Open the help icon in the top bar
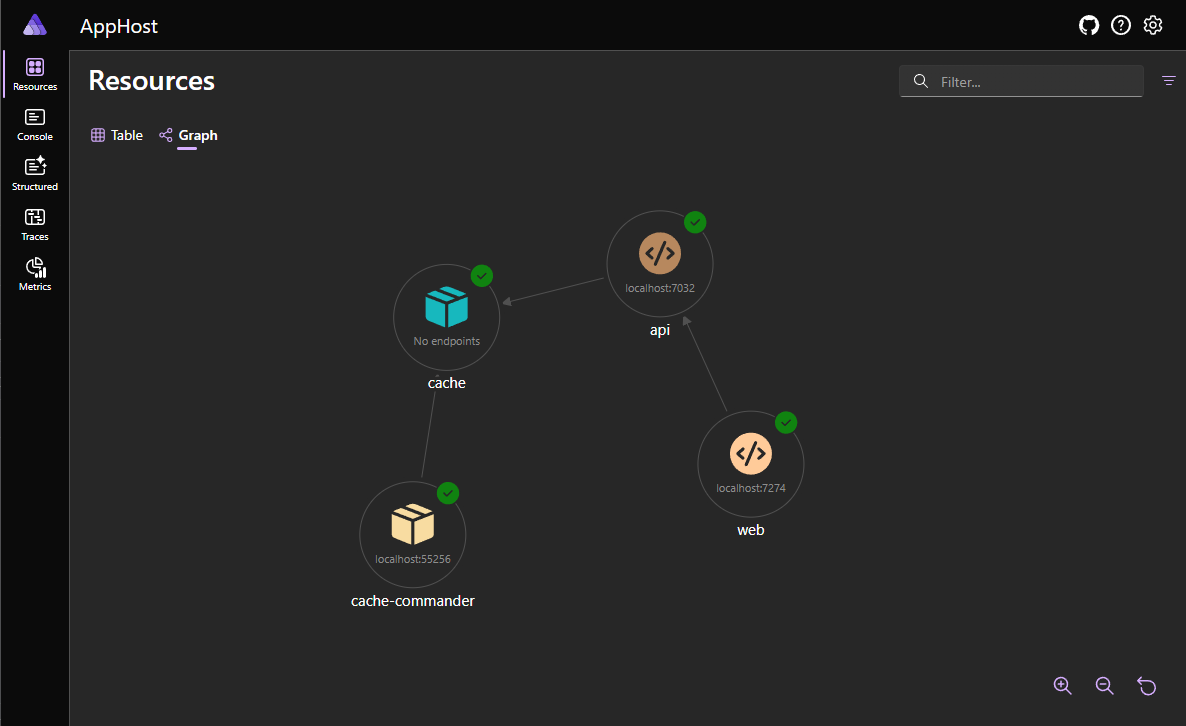Viewport: 1186px width, 726px height. 1121,25
